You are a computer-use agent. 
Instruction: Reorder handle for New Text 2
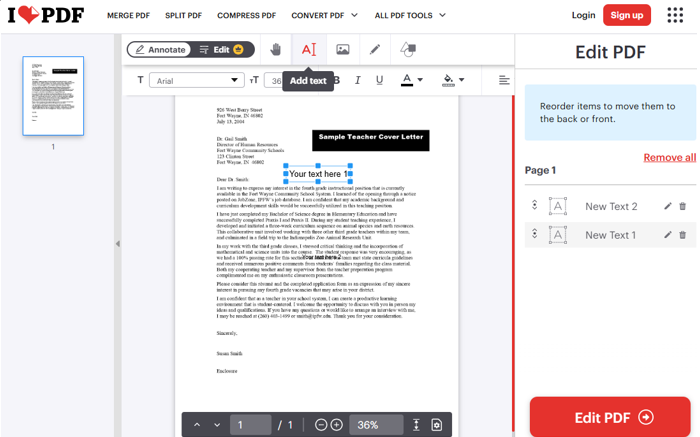pyautogui.click(x=534, y=205)
